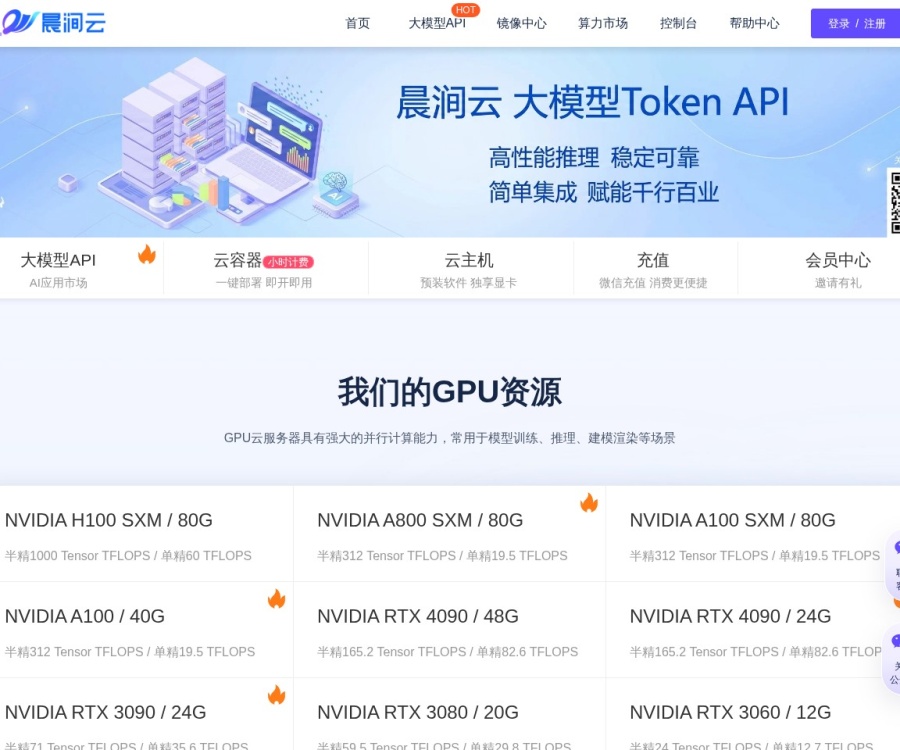Image resolution: width=900 pixels, height=750 pixels.
Task: Click the Token API banner illustration
Action: tap(230, 141)
